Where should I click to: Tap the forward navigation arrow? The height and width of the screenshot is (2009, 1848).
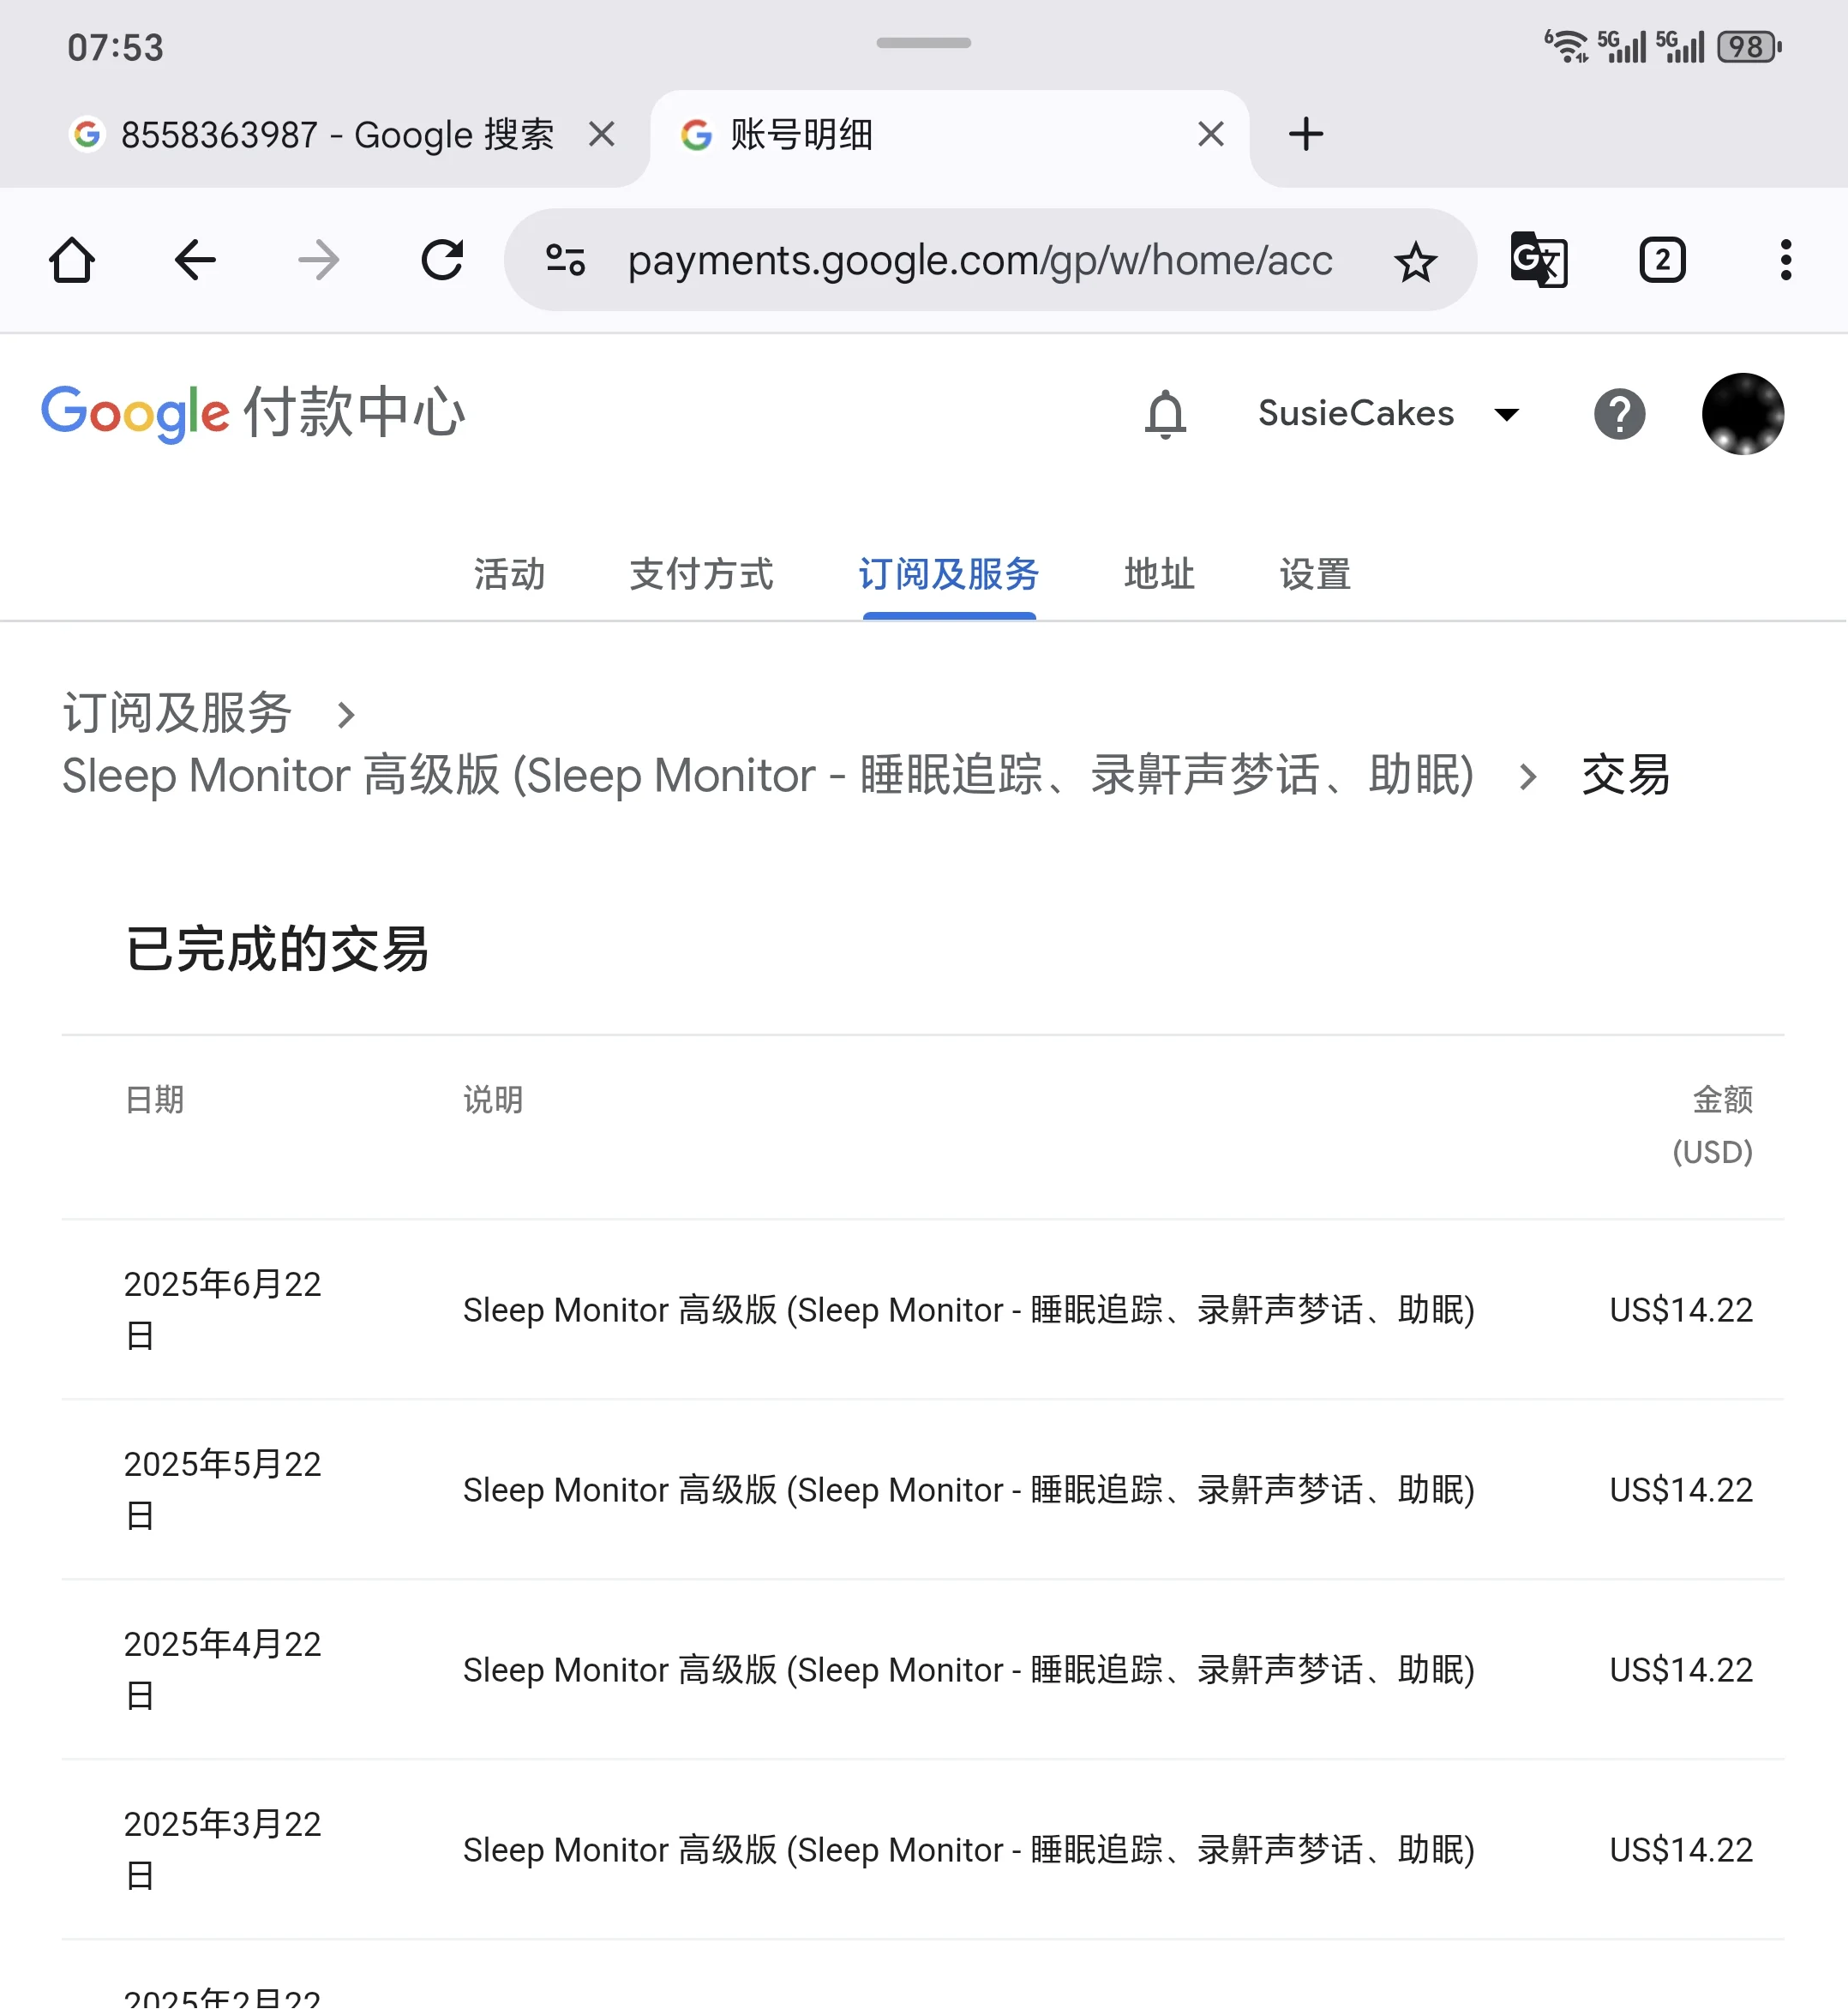(x=319, y=260)
